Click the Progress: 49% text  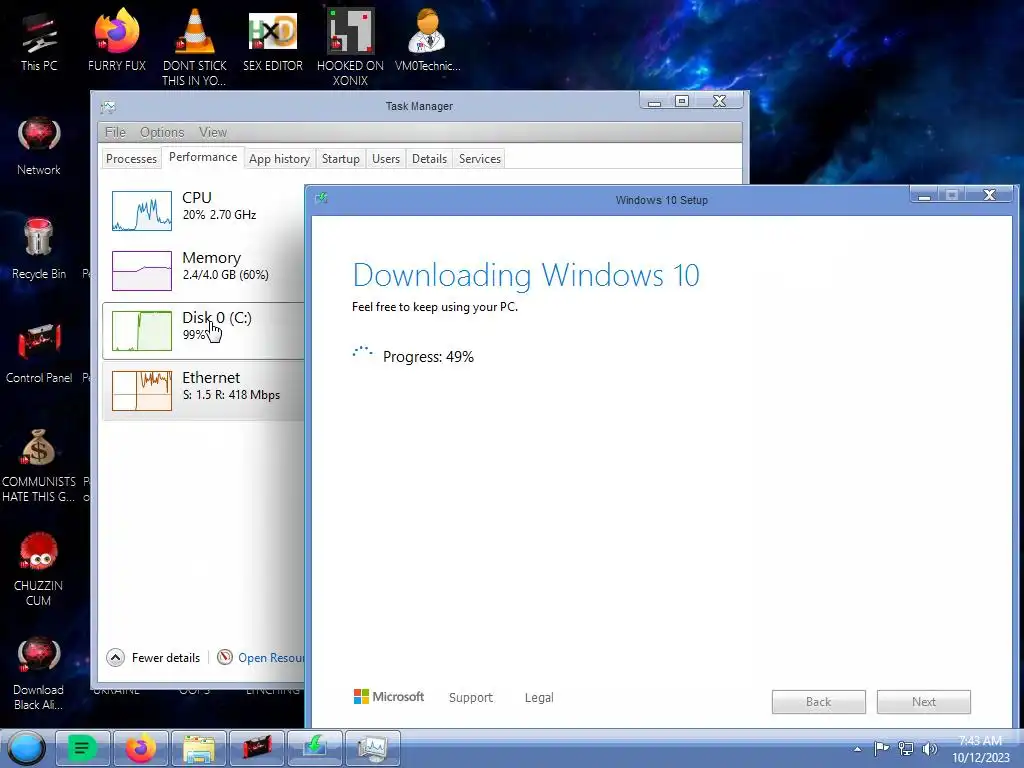point(428,357)
